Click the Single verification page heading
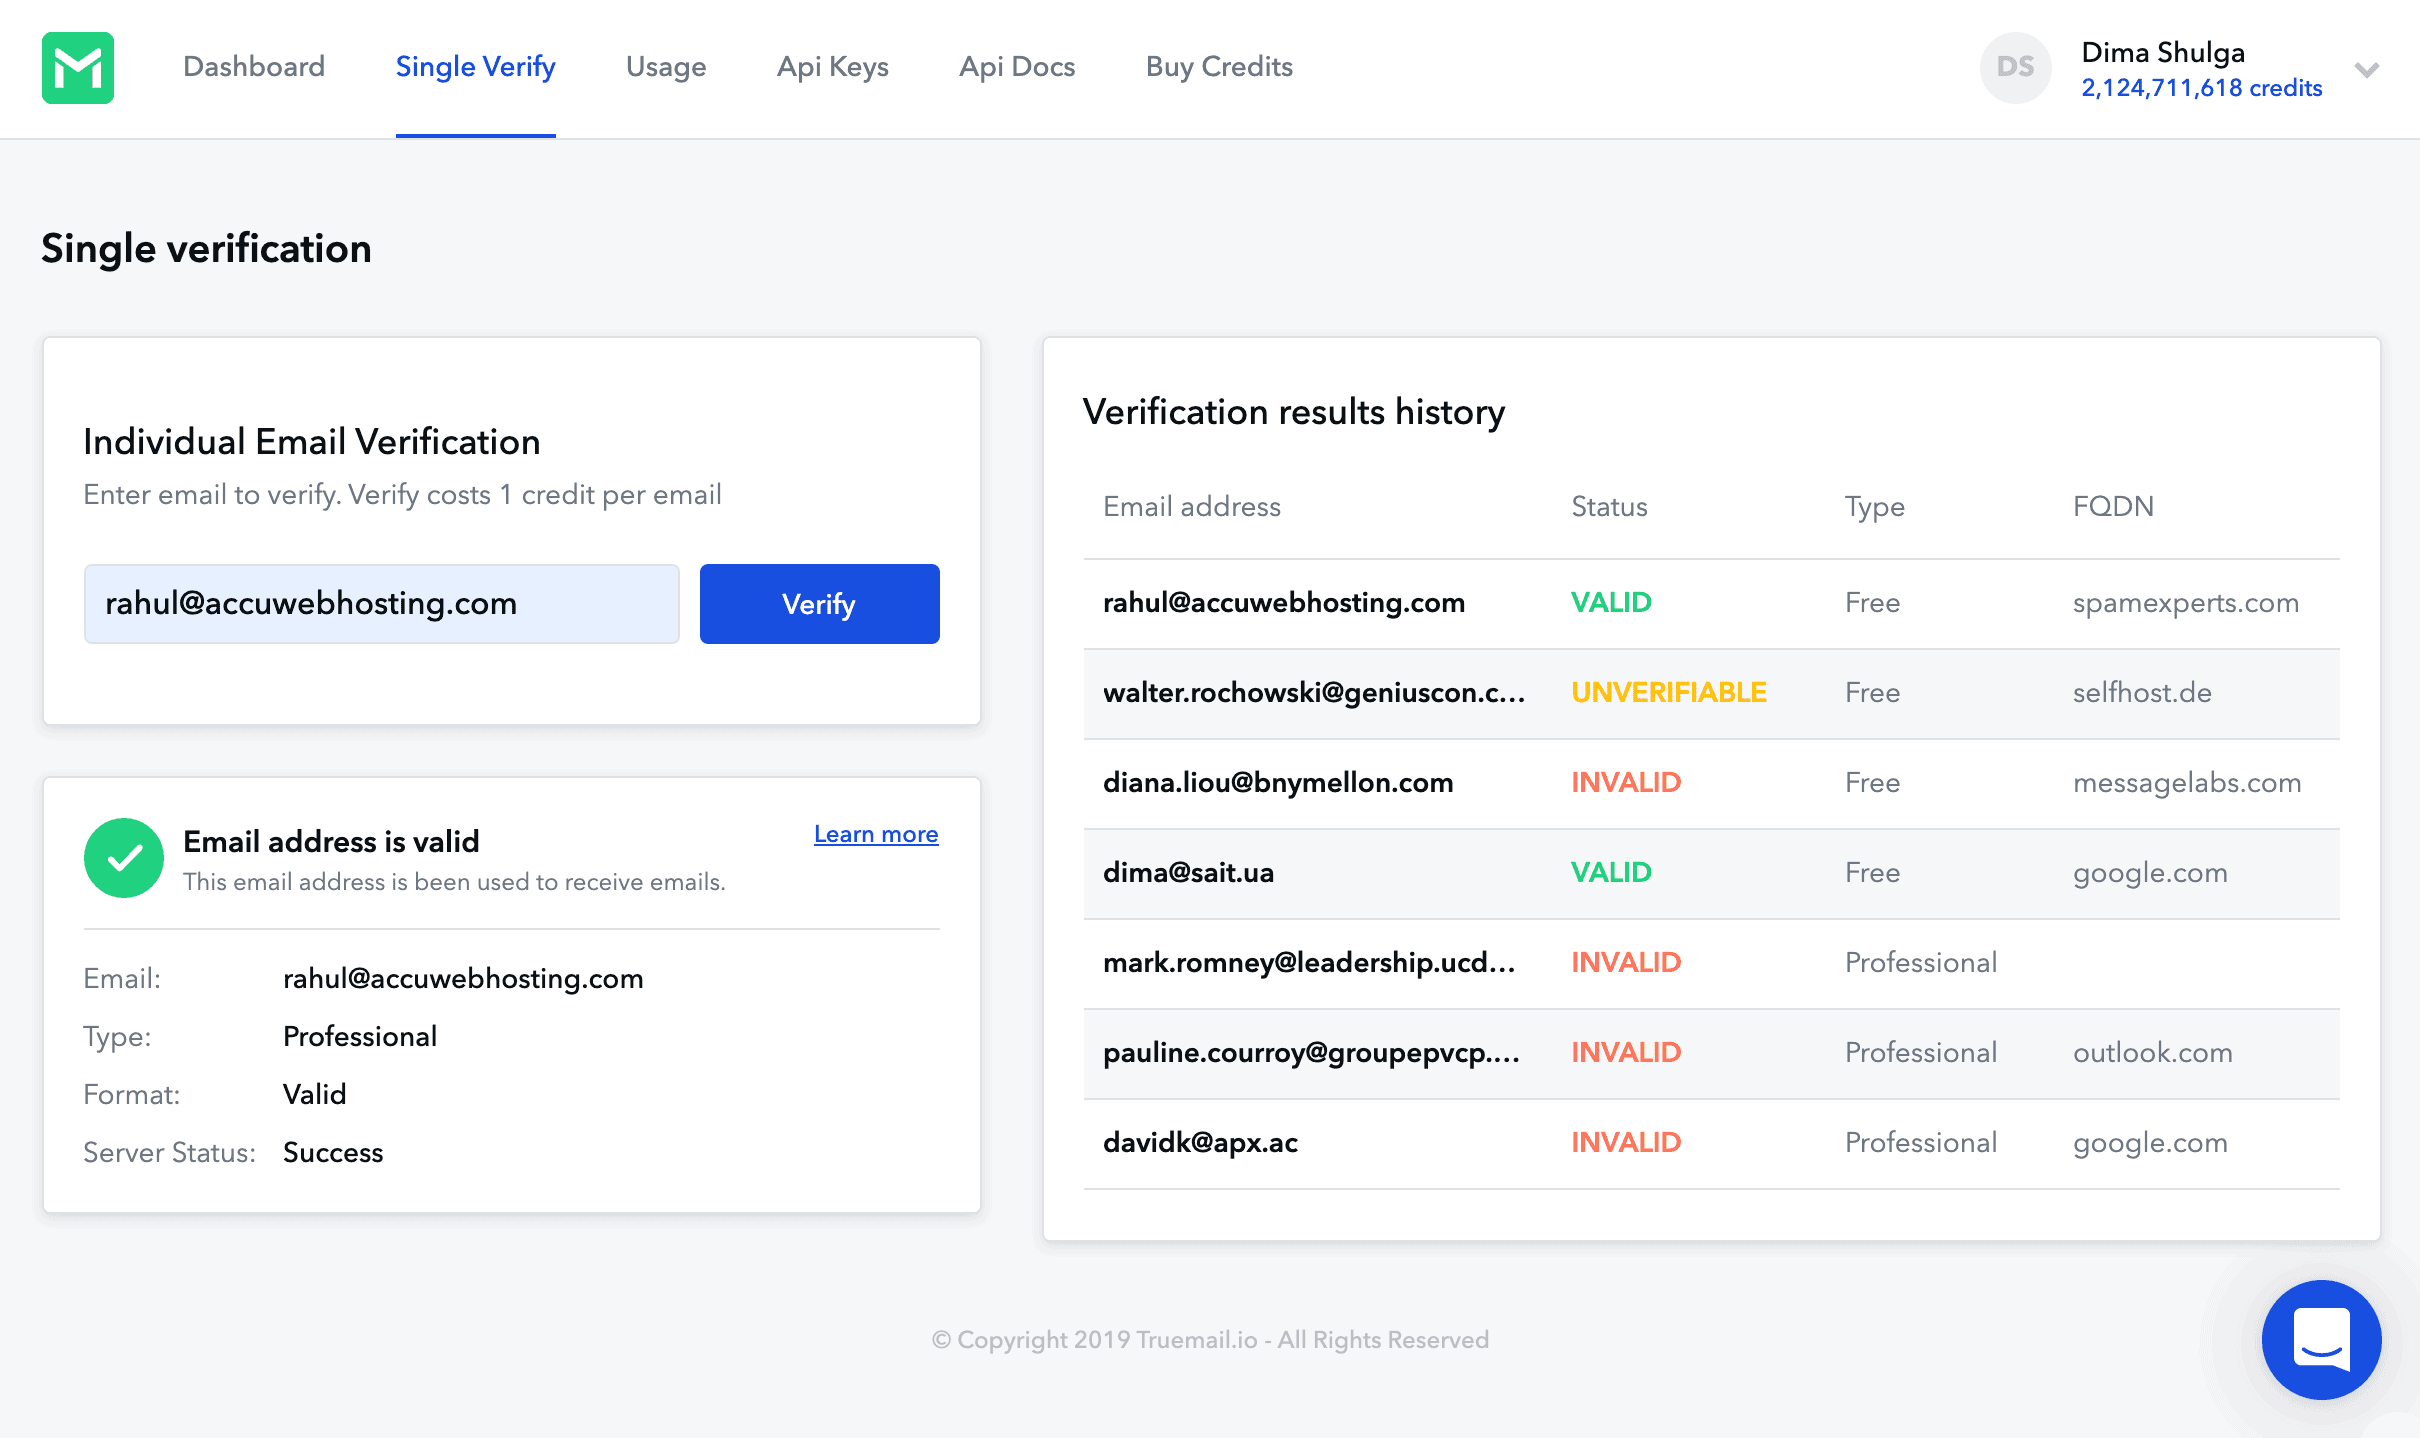2420x1438 pixels. pyautogui.click(x=206, y=248)
